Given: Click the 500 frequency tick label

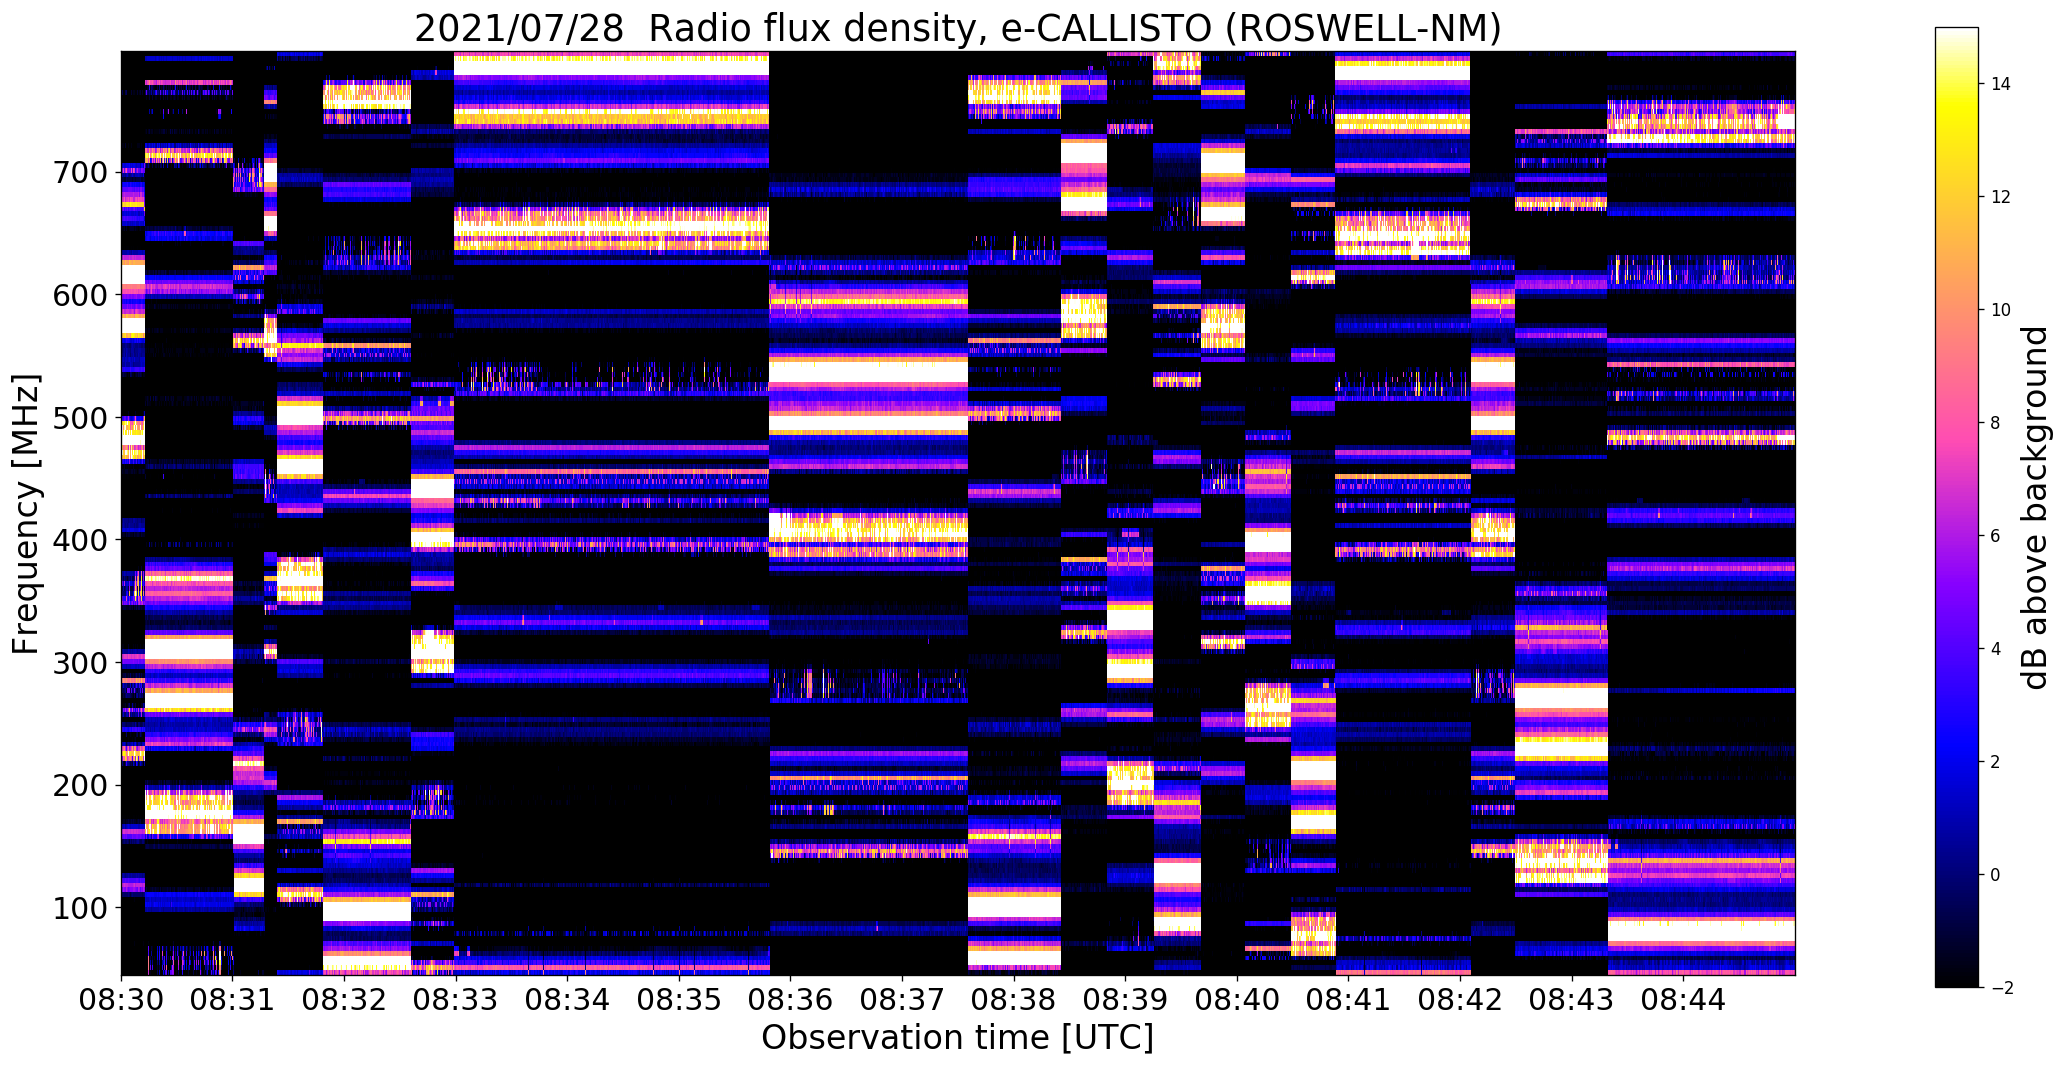Looking at the screenshot, I should pos(79,418).
